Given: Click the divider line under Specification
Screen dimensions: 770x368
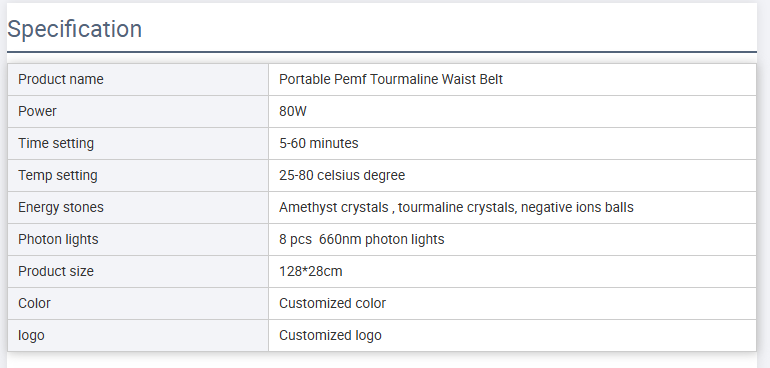Looking at the screenshot, I should (x=382, y=52).
